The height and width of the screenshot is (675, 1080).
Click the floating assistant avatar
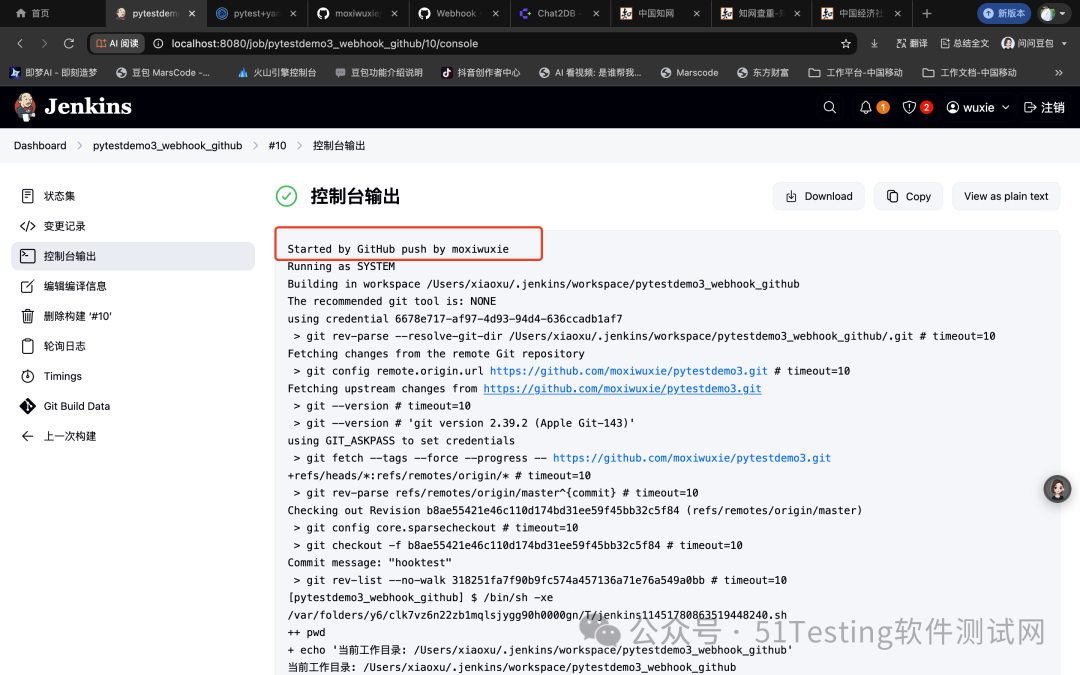[x=1057, y=489]
